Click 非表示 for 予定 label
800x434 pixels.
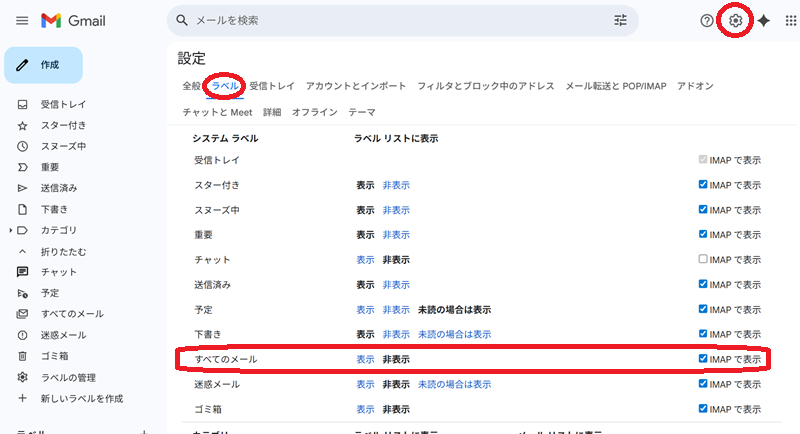pos(396,310)
